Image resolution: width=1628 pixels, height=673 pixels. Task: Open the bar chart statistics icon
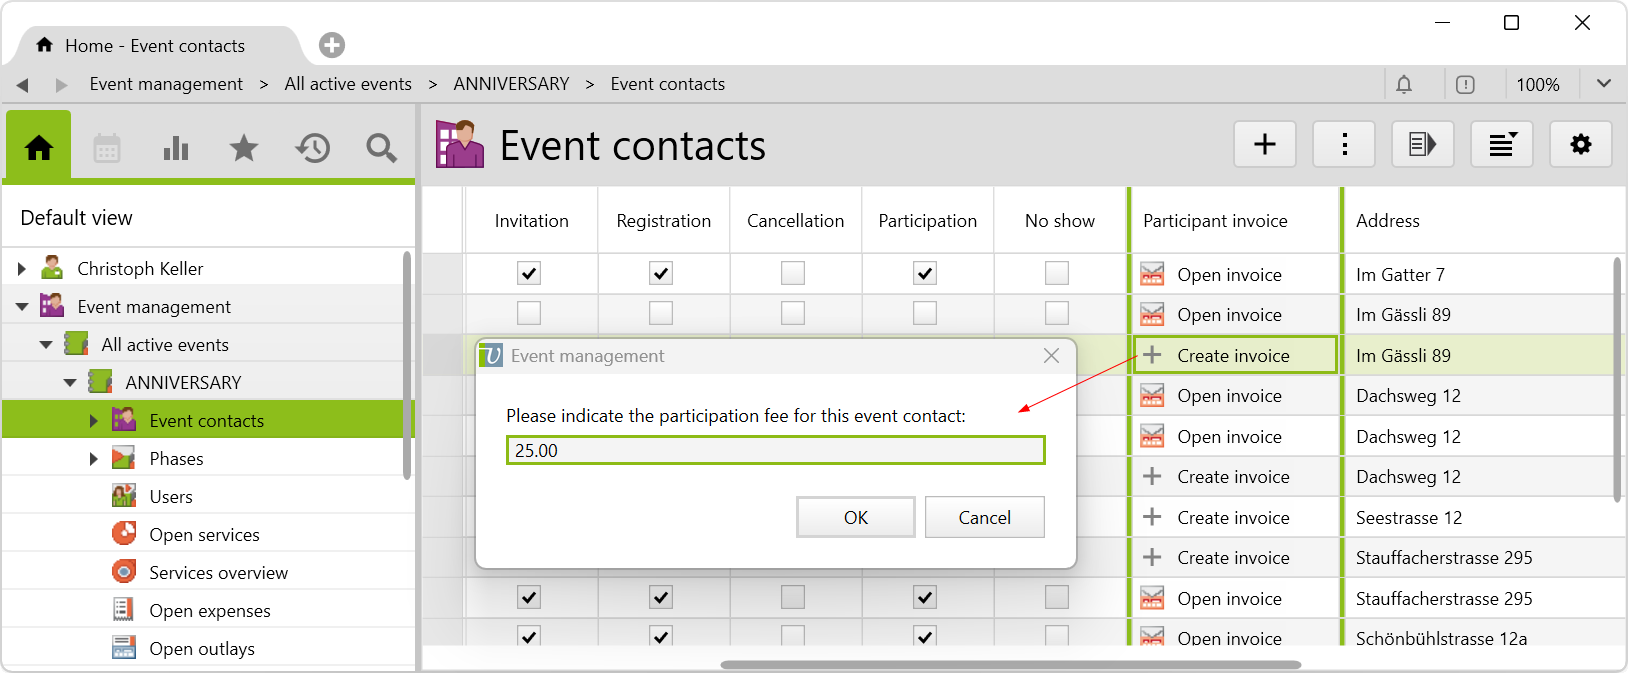click(x=176, y=148)
